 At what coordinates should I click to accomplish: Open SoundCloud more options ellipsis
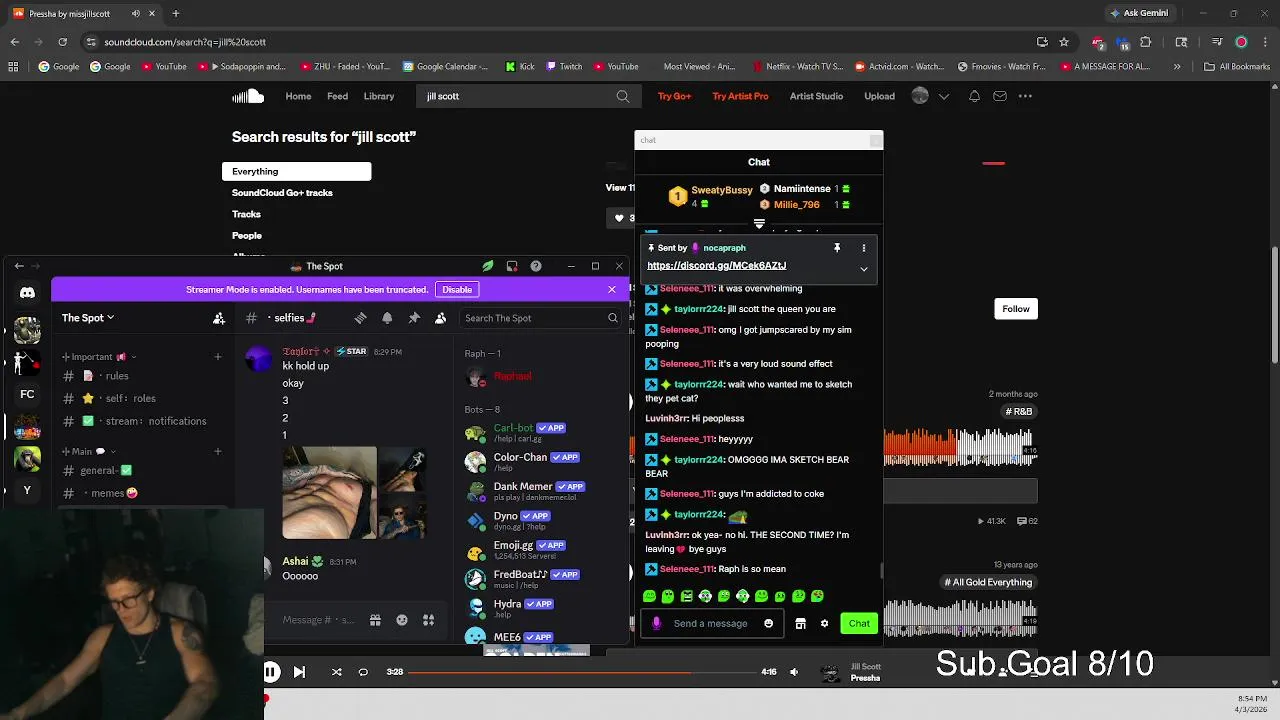[1025, 96]
